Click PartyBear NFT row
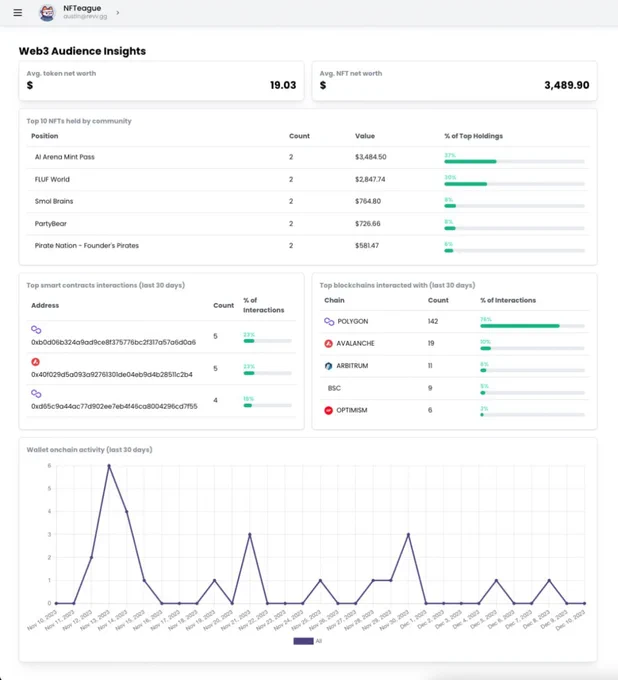The image size is (618, 680). [x=308, y=224]
